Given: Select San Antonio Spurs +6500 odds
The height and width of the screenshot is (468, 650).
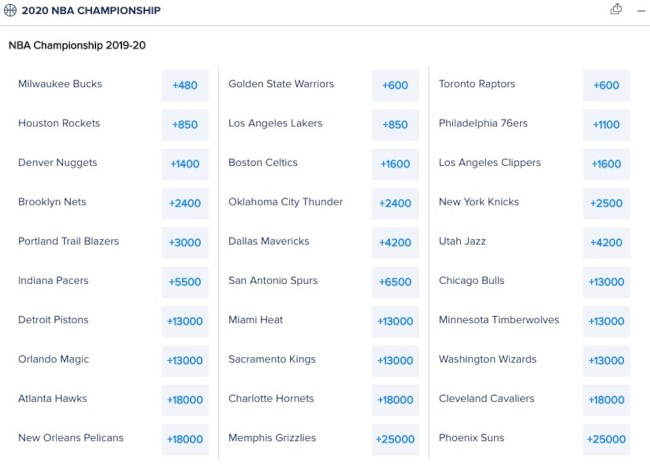Looking at the screenshot, I should click(395, 282).
